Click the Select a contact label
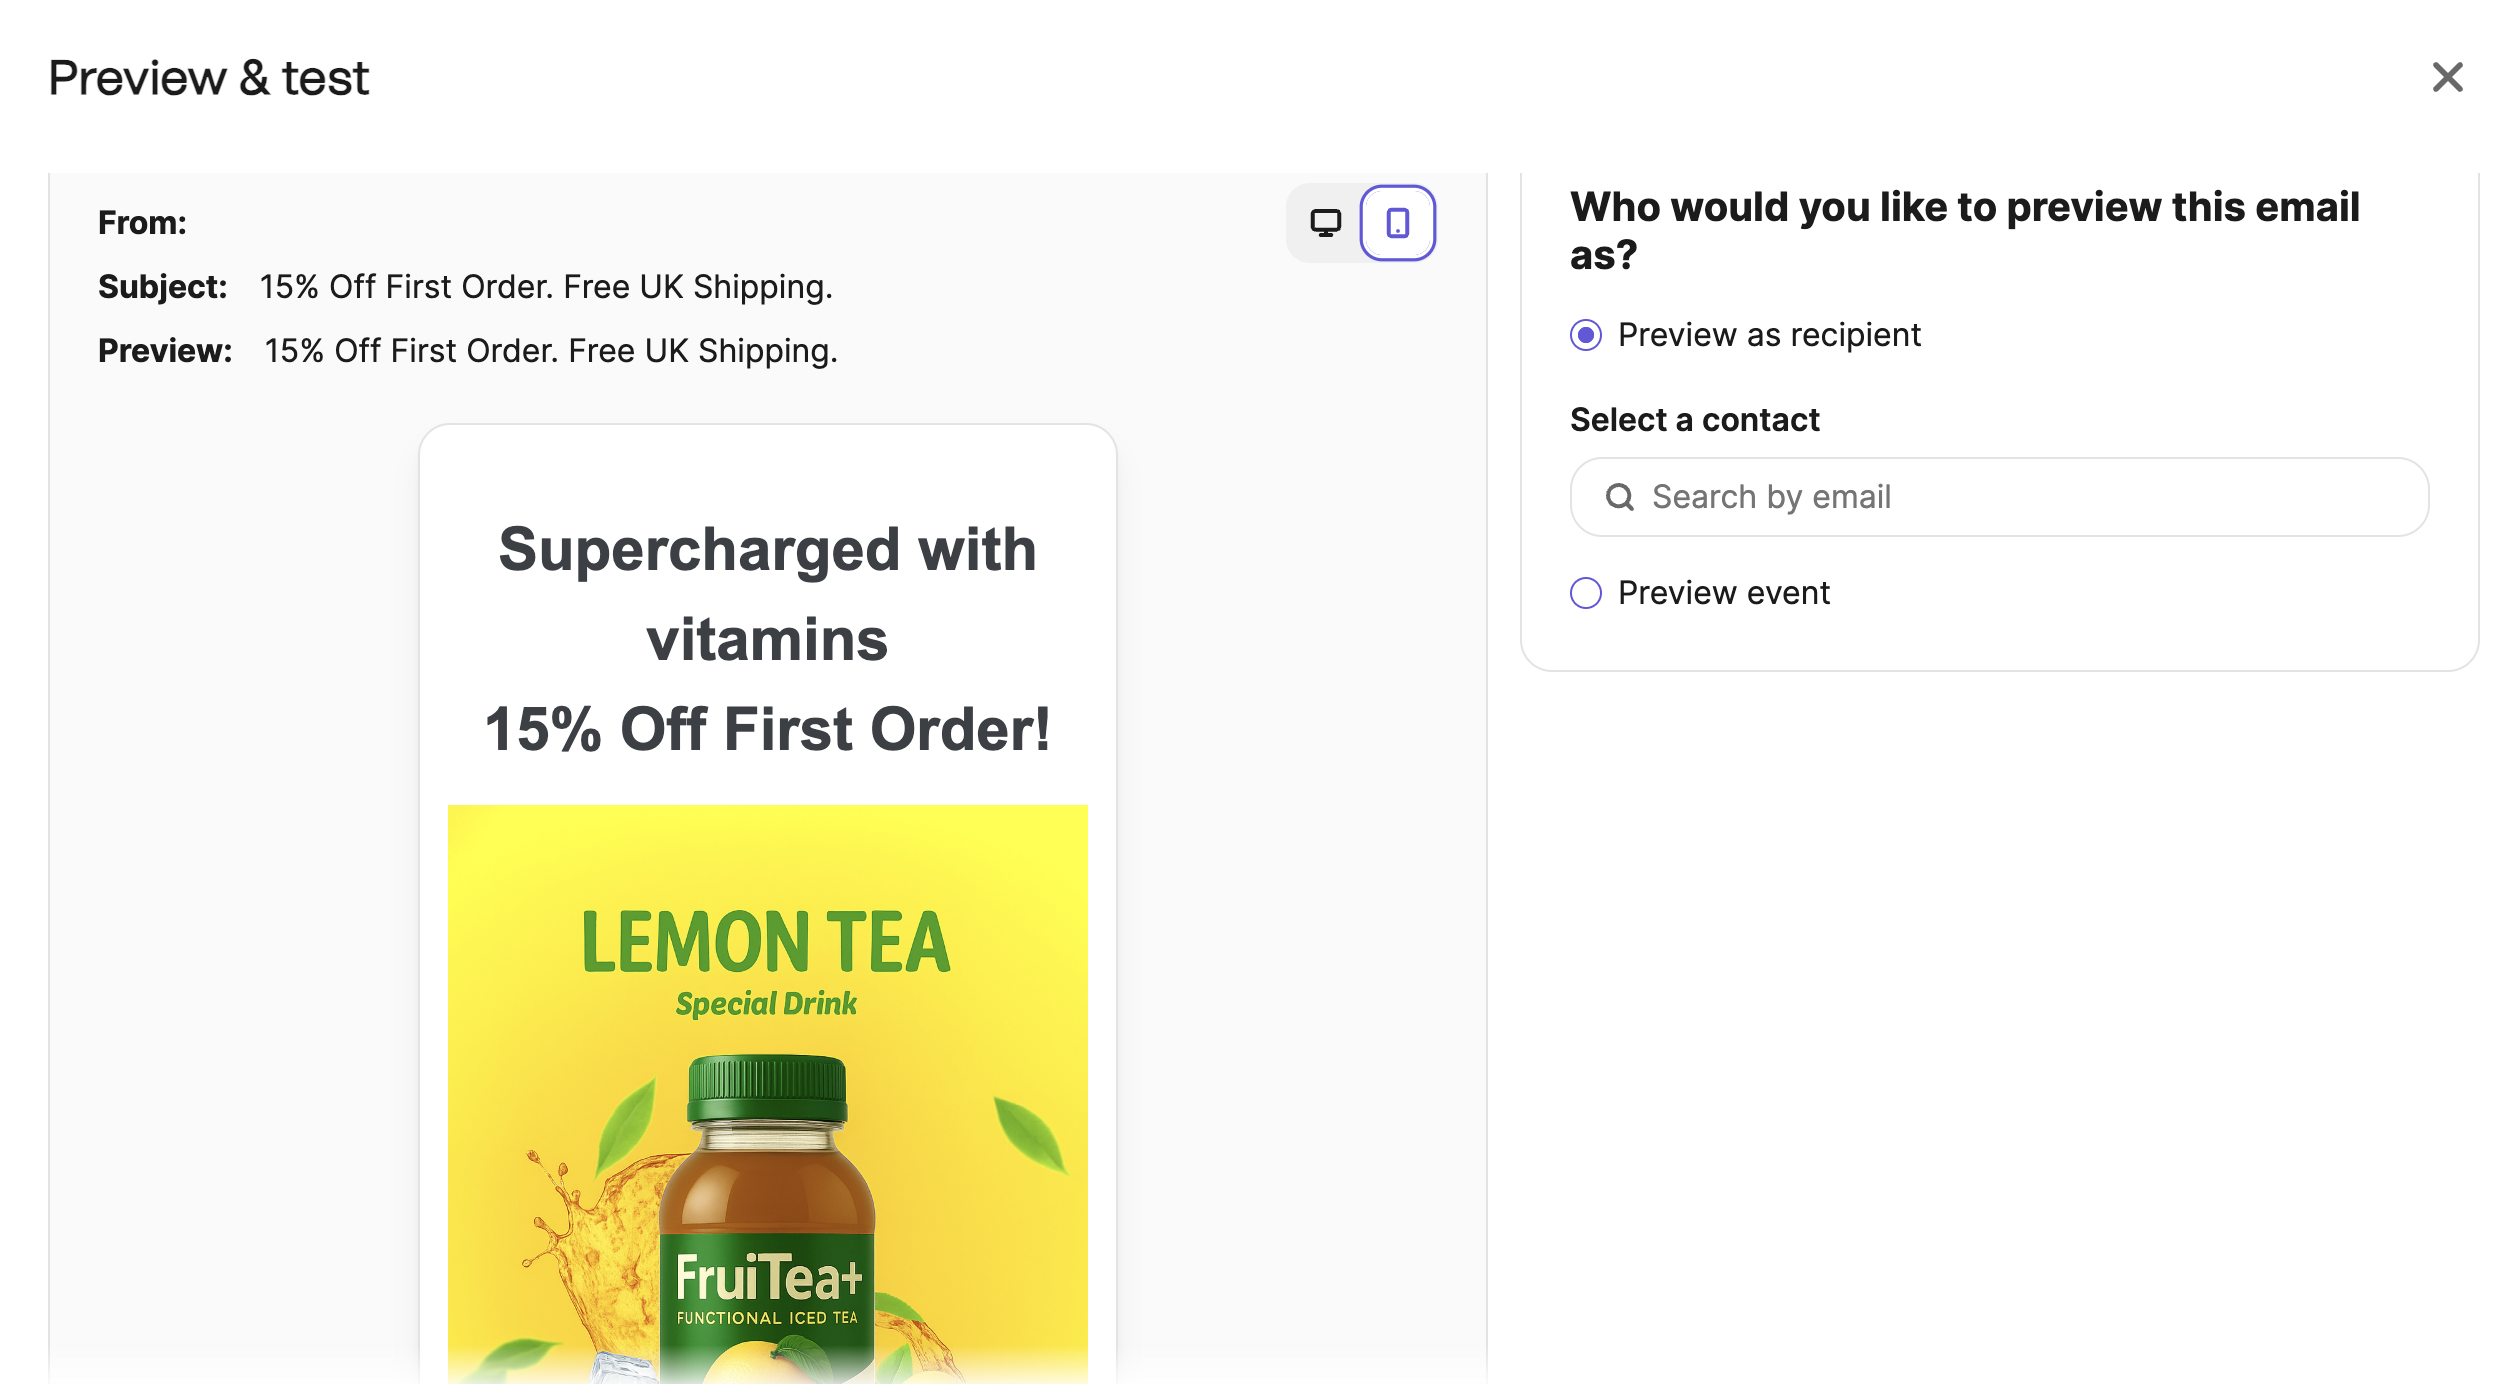Screen dimensions: 2514x1384 [1694, 420]
